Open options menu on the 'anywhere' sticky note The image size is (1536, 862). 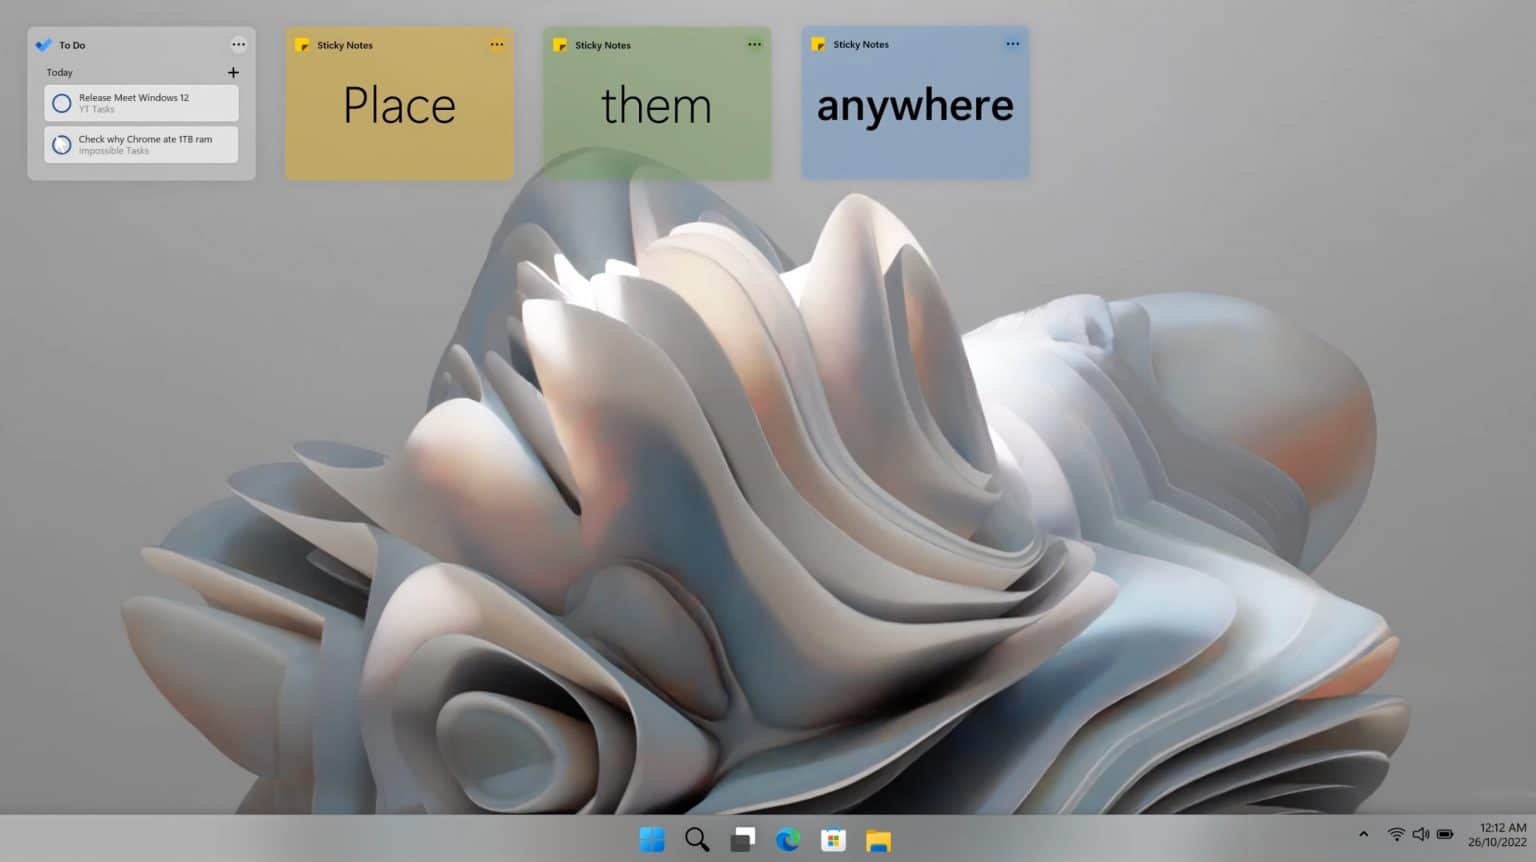tap(1012, 43)
